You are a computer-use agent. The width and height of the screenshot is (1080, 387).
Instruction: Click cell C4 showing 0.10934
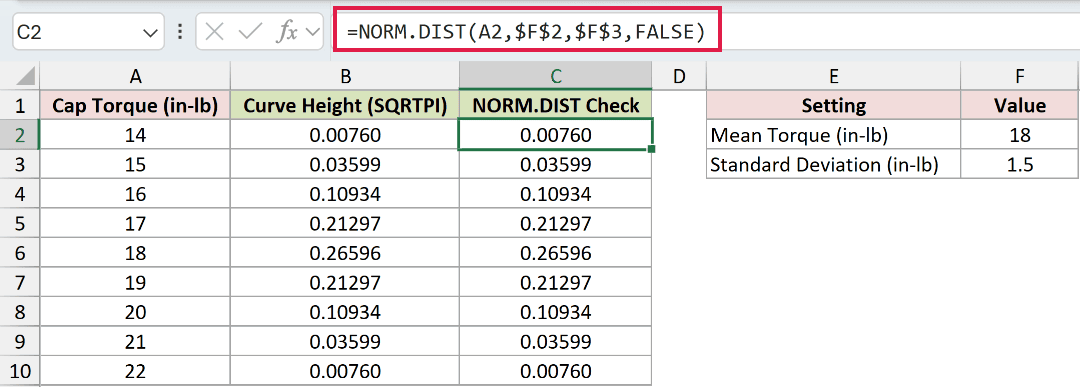coord(556,194)
